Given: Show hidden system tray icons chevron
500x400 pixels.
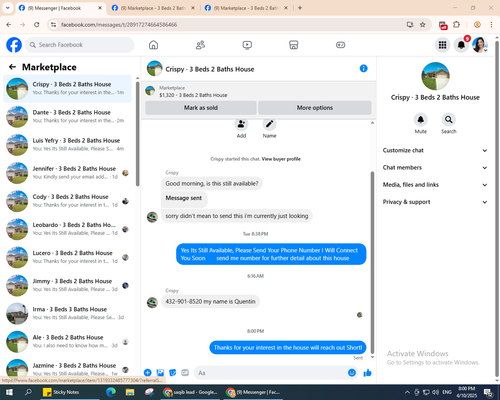Looking at the screenshot, I should tap(407, 392).
